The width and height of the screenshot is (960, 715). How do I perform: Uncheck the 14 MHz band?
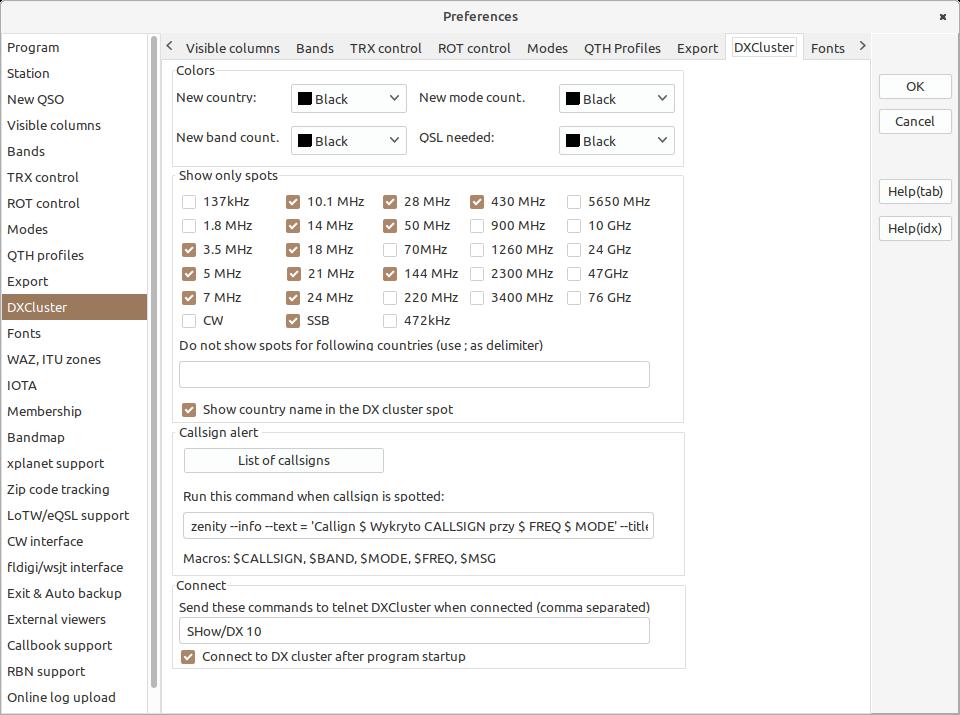pos(293,226)
